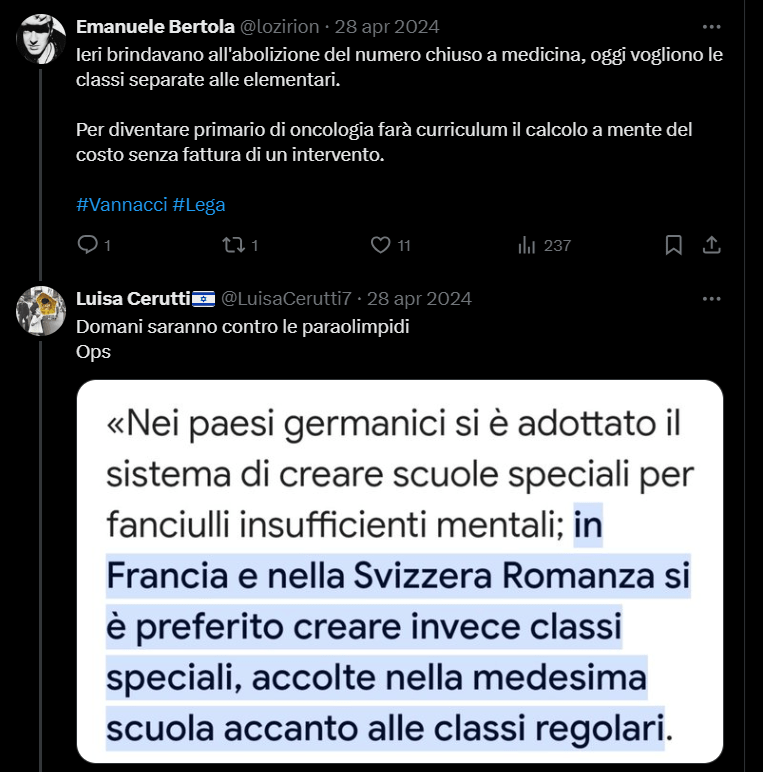Open the 28 apr 2024 timestamp on Cerutti's reply

[421, 299]
